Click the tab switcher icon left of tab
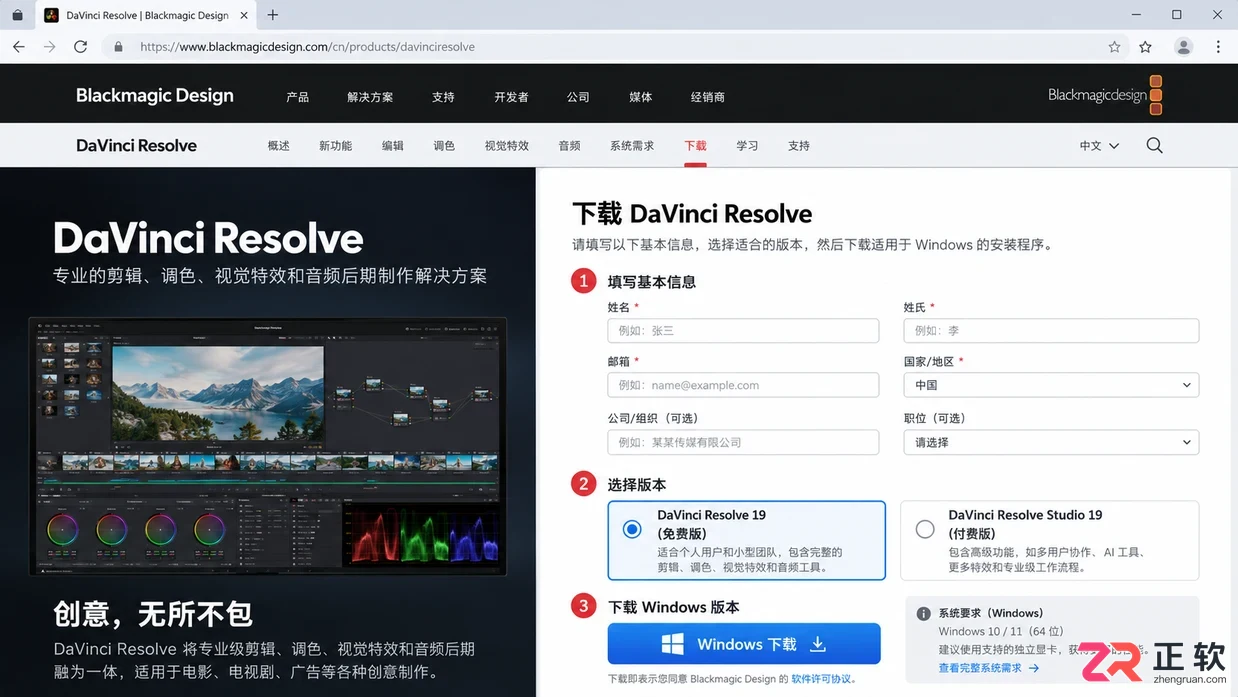Image resolution: width=1238 pixels, height=697 pixels. (x=17, y=15)
